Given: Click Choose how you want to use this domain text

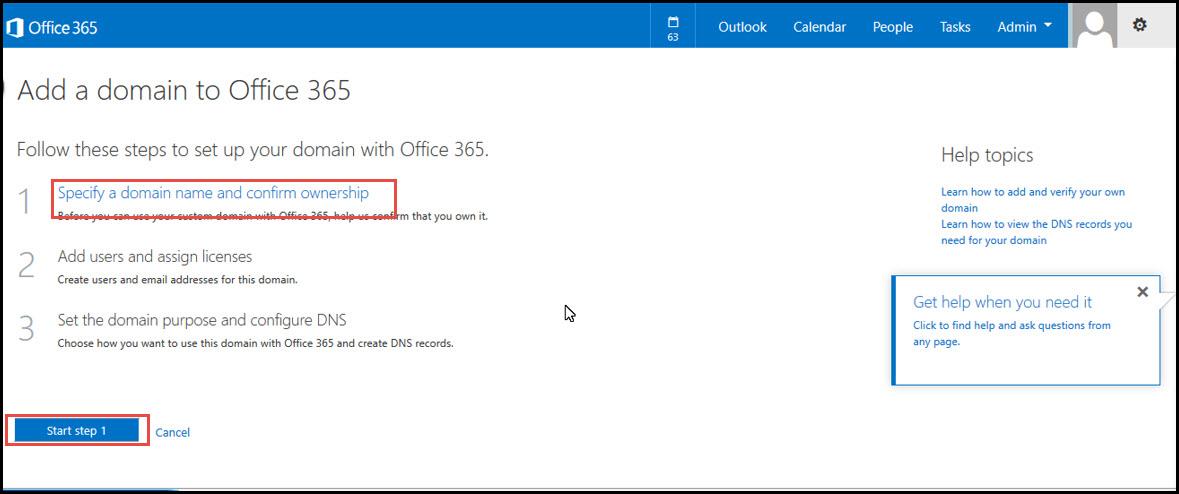Looking at the screenshot, I should (256, 344).
